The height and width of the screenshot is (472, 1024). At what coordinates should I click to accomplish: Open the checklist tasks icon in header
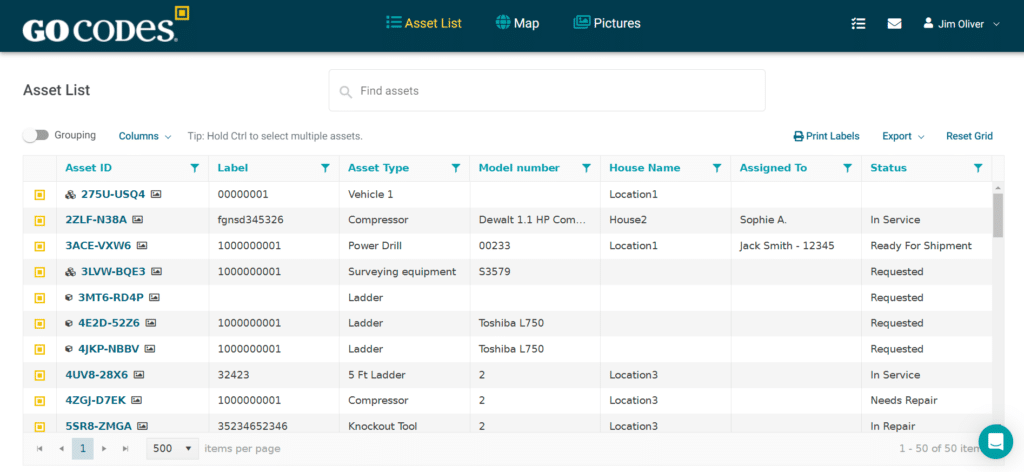coord(858,24)
